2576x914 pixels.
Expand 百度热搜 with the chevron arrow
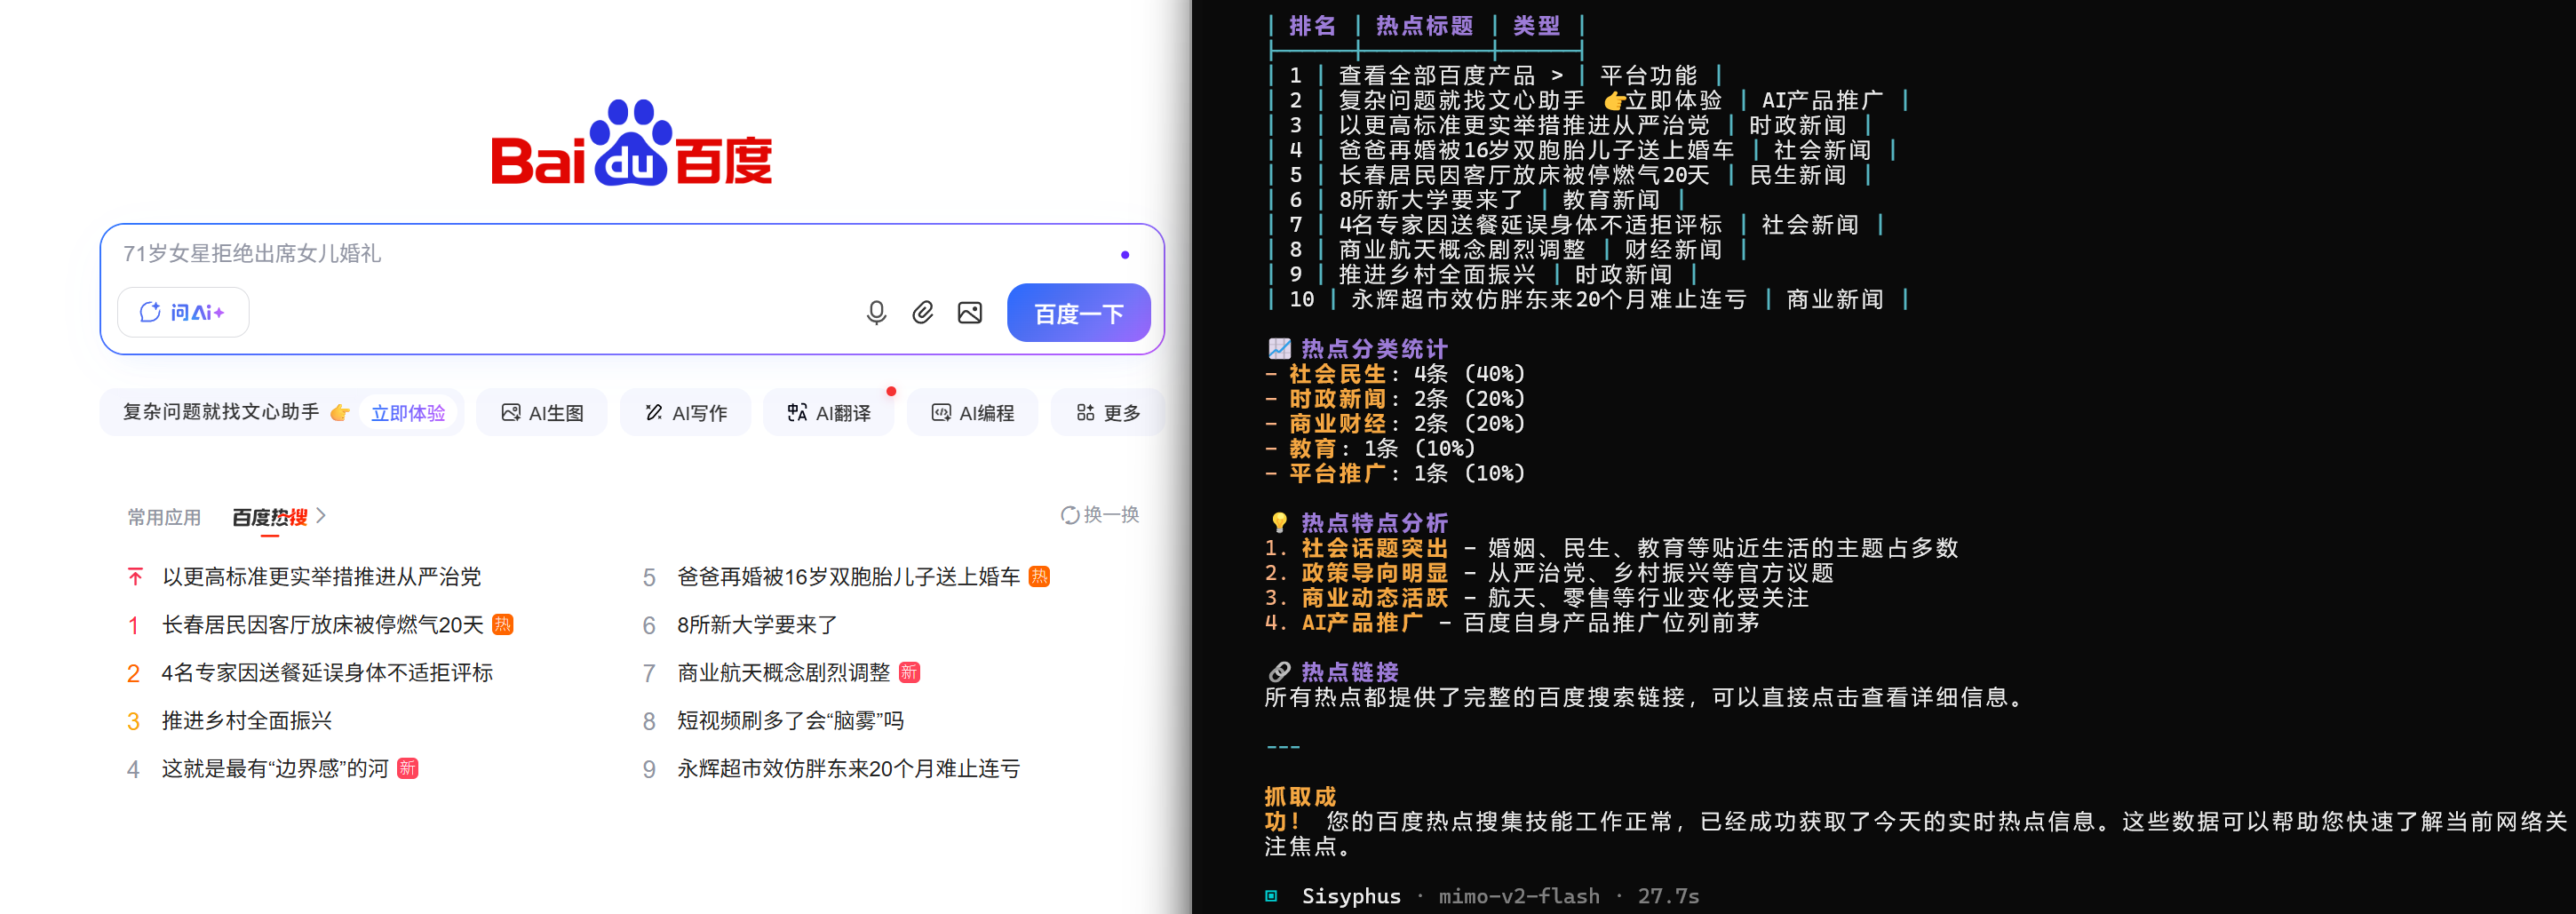(321, 516)
